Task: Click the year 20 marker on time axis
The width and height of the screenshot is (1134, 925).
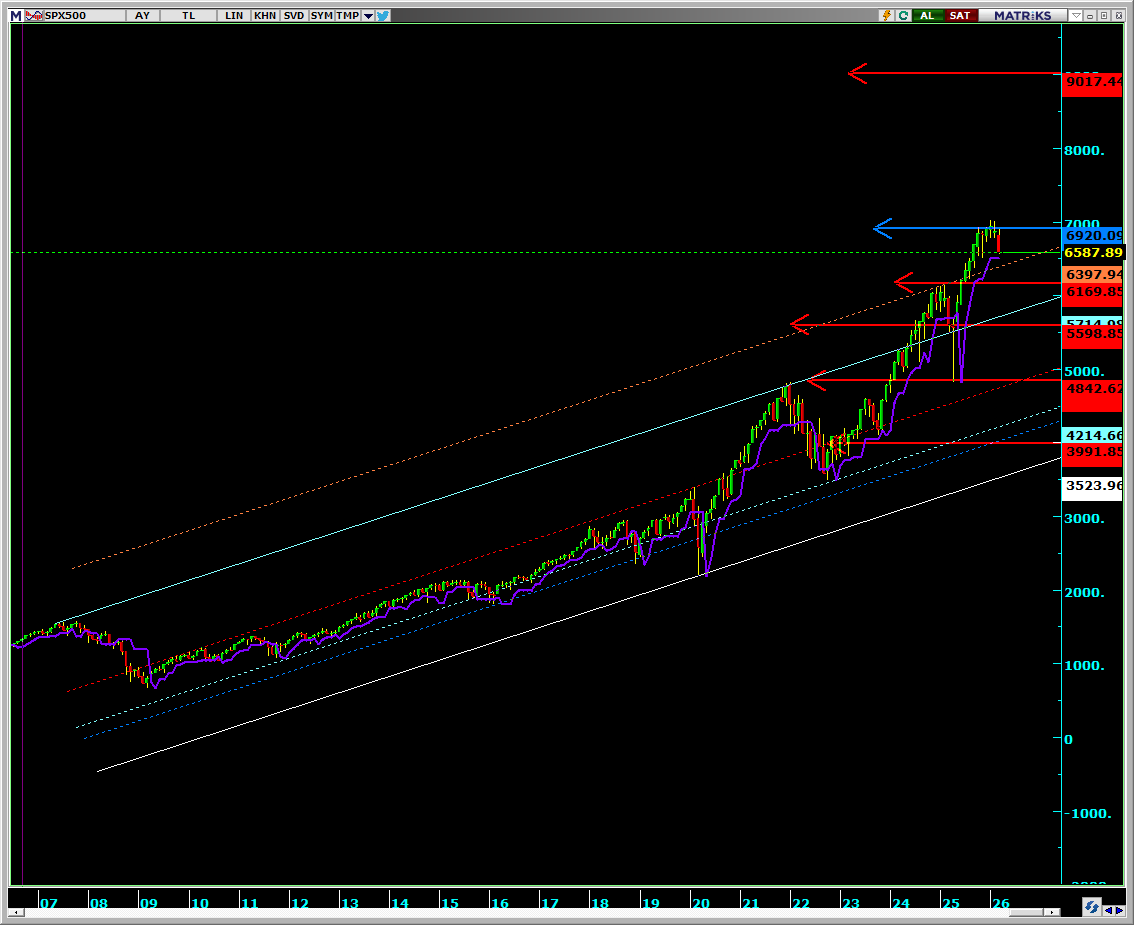Action: point(700,903)
